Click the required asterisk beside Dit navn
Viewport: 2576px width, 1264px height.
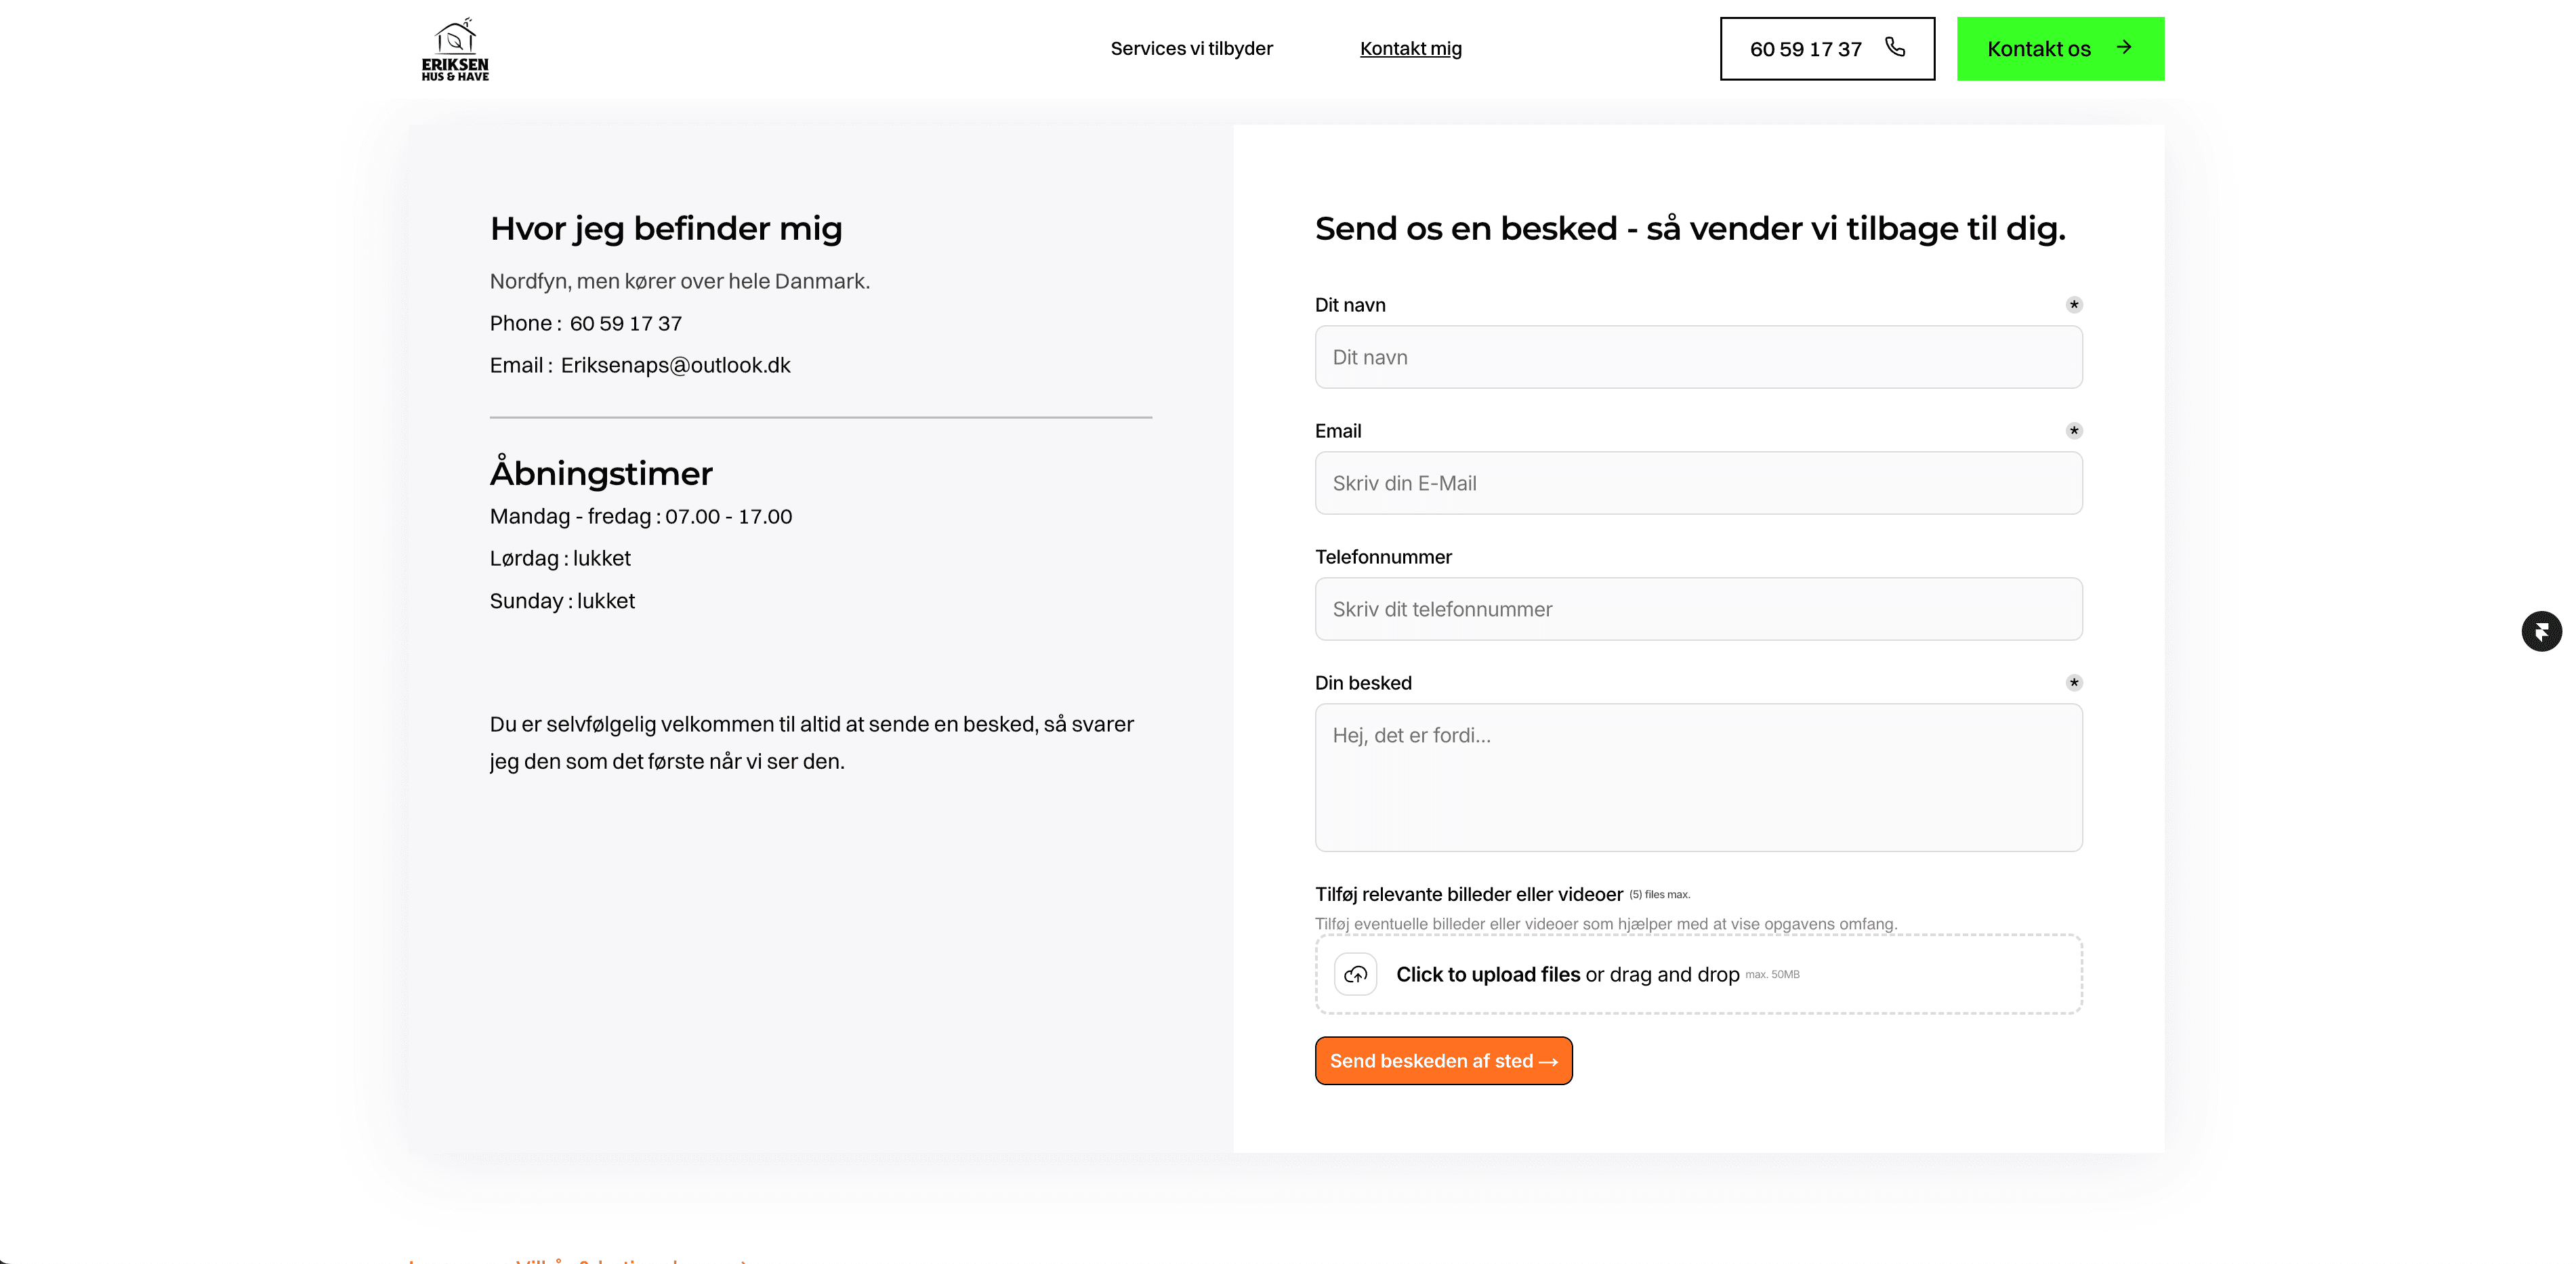2074,305
